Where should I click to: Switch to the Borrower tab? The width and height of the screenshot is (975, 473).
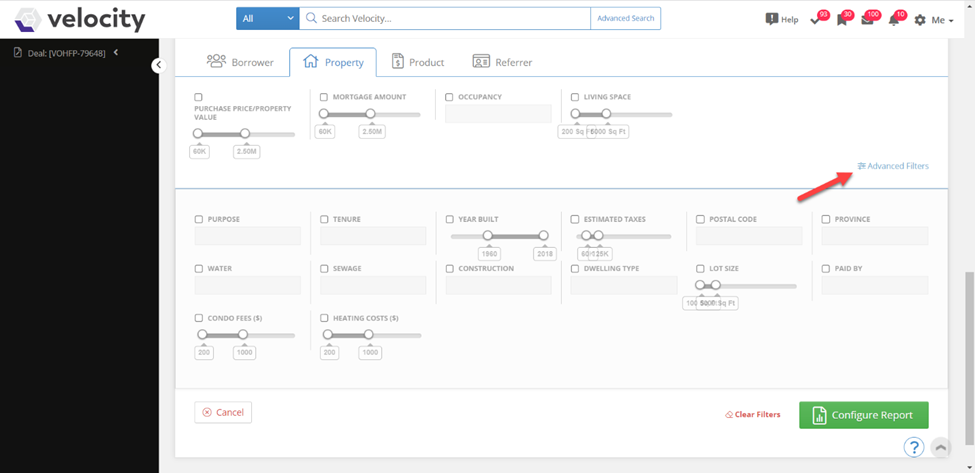240,62
